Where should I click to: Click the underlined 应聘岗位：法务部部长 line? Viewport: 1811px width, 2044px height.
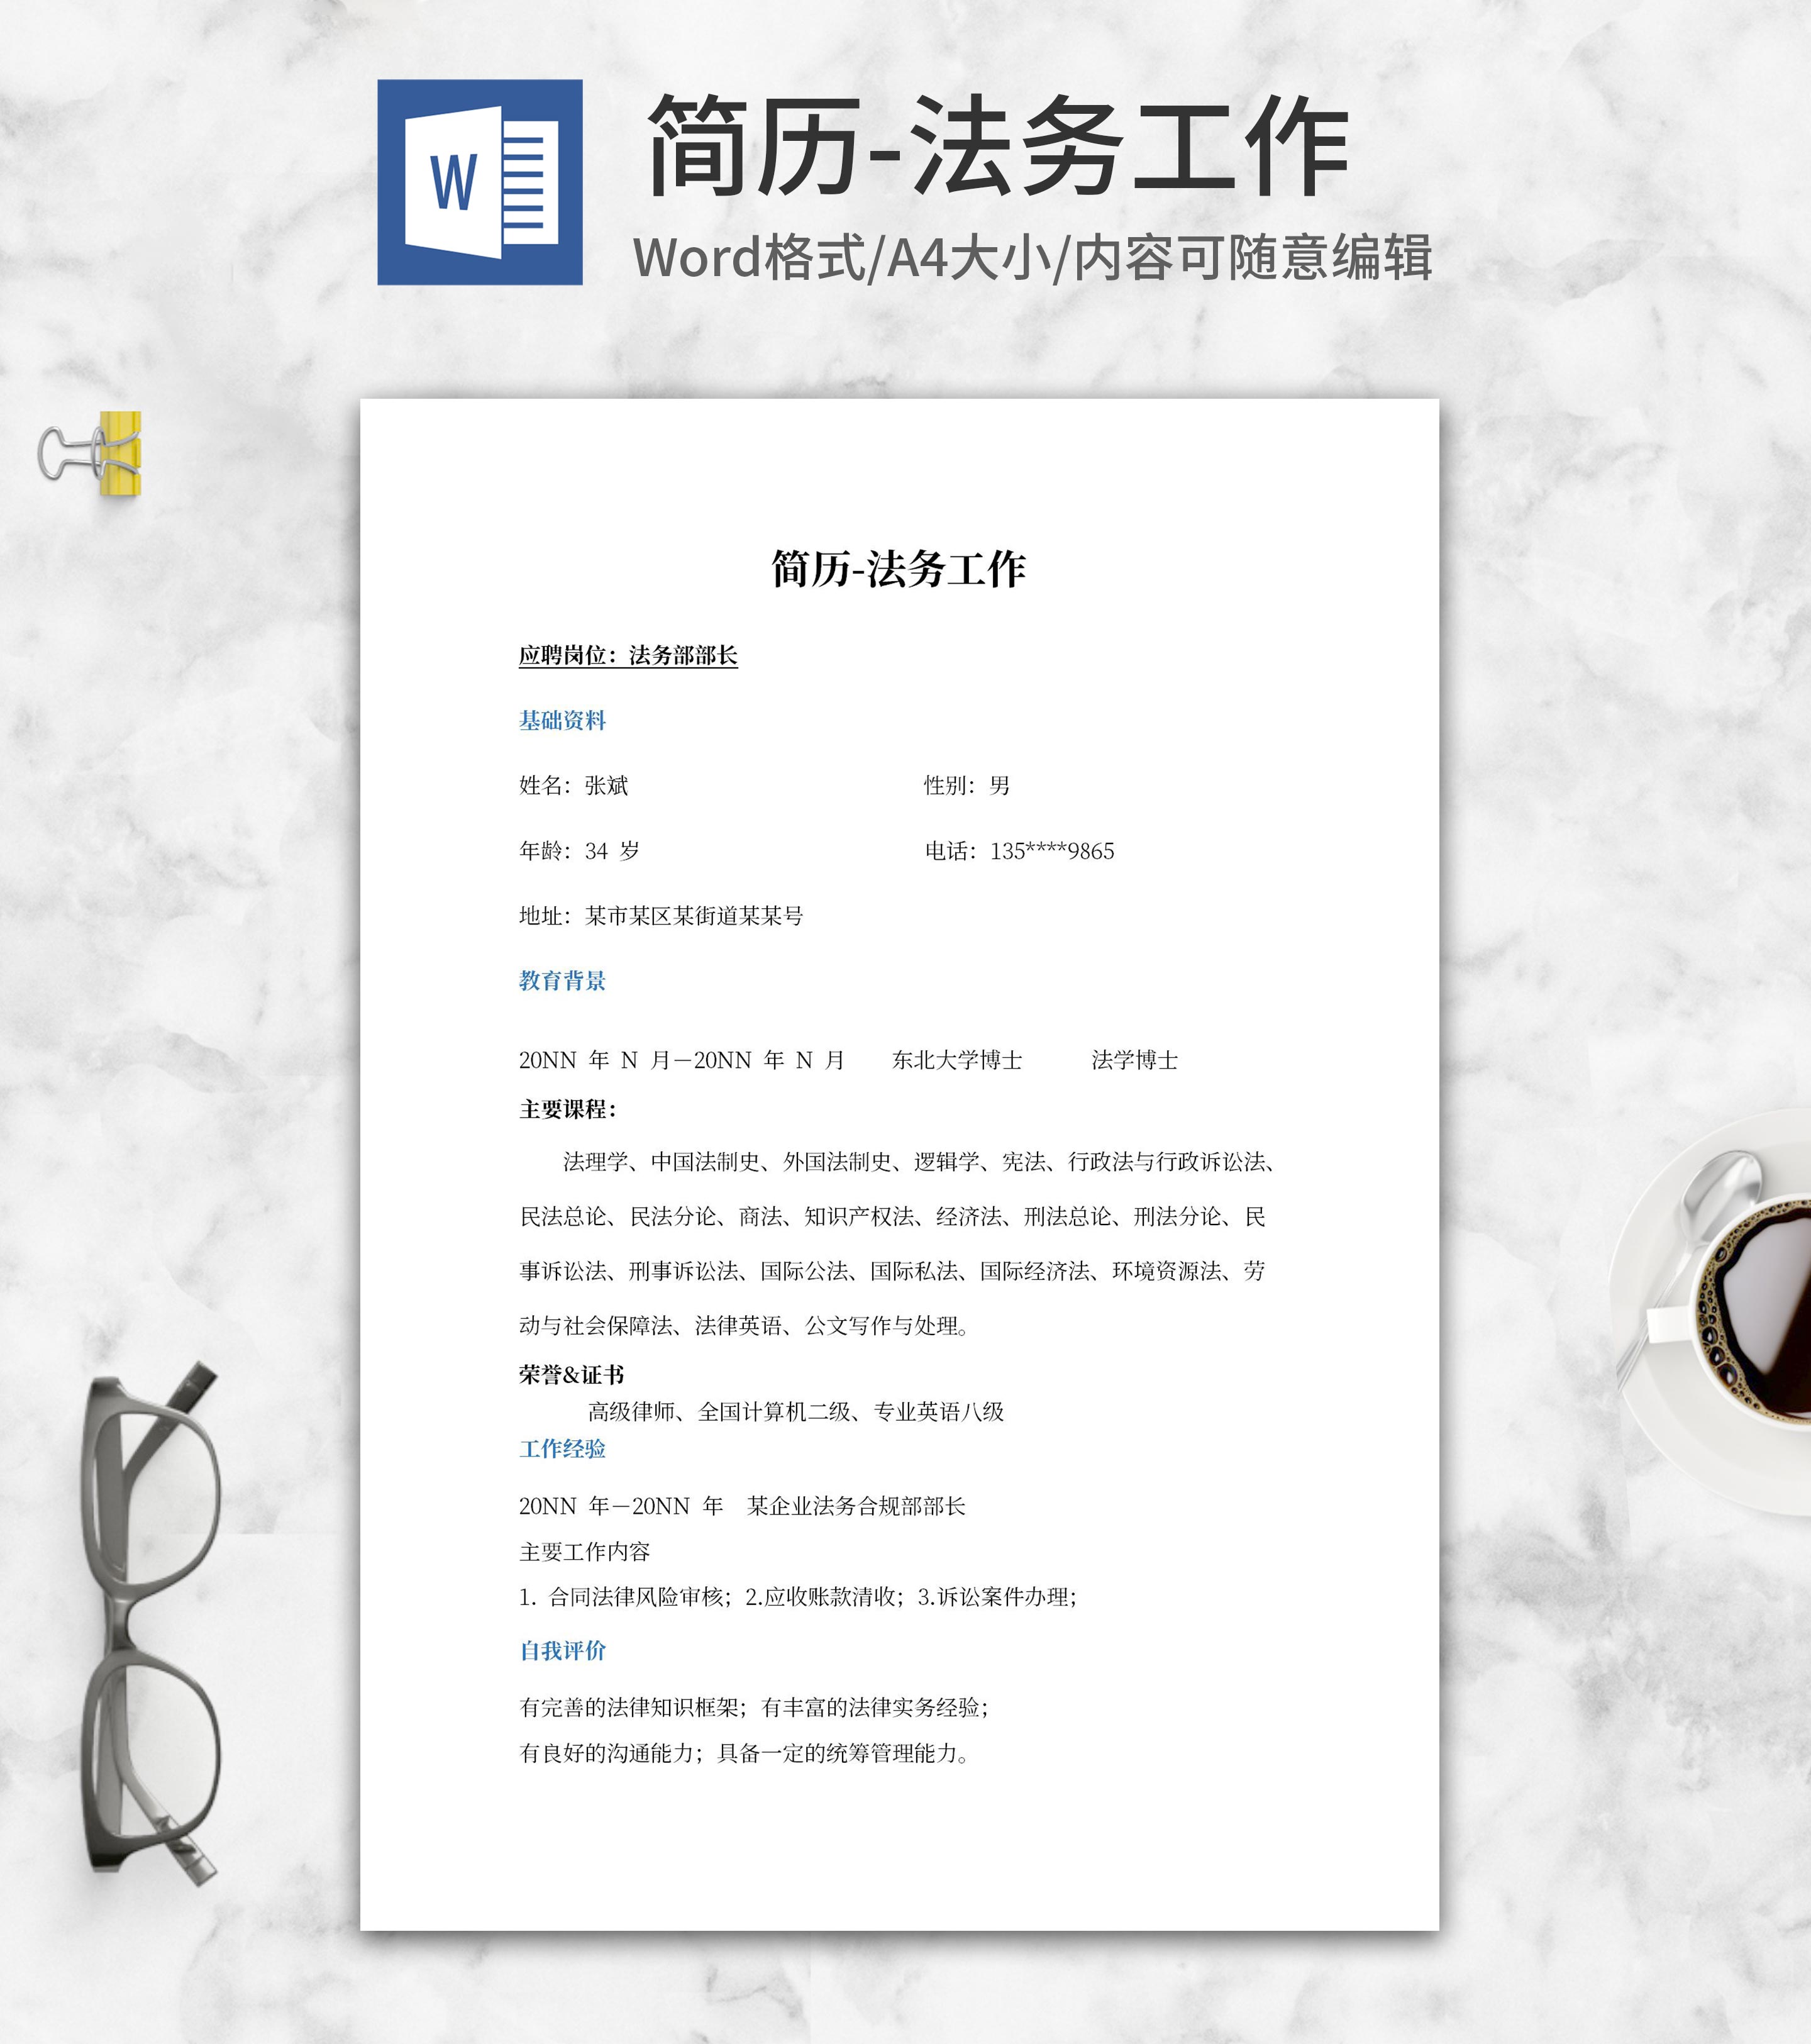click(x=627, y=655)
